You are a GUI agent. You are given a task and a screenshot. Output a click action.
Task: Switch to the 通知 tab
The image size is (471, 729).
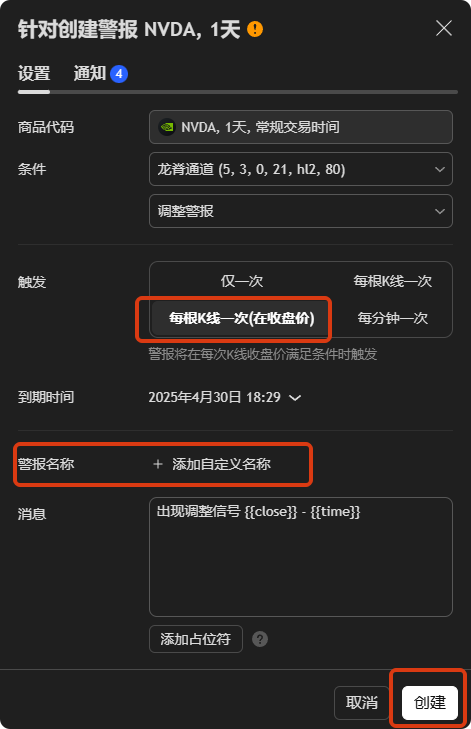tap(90, 73)
